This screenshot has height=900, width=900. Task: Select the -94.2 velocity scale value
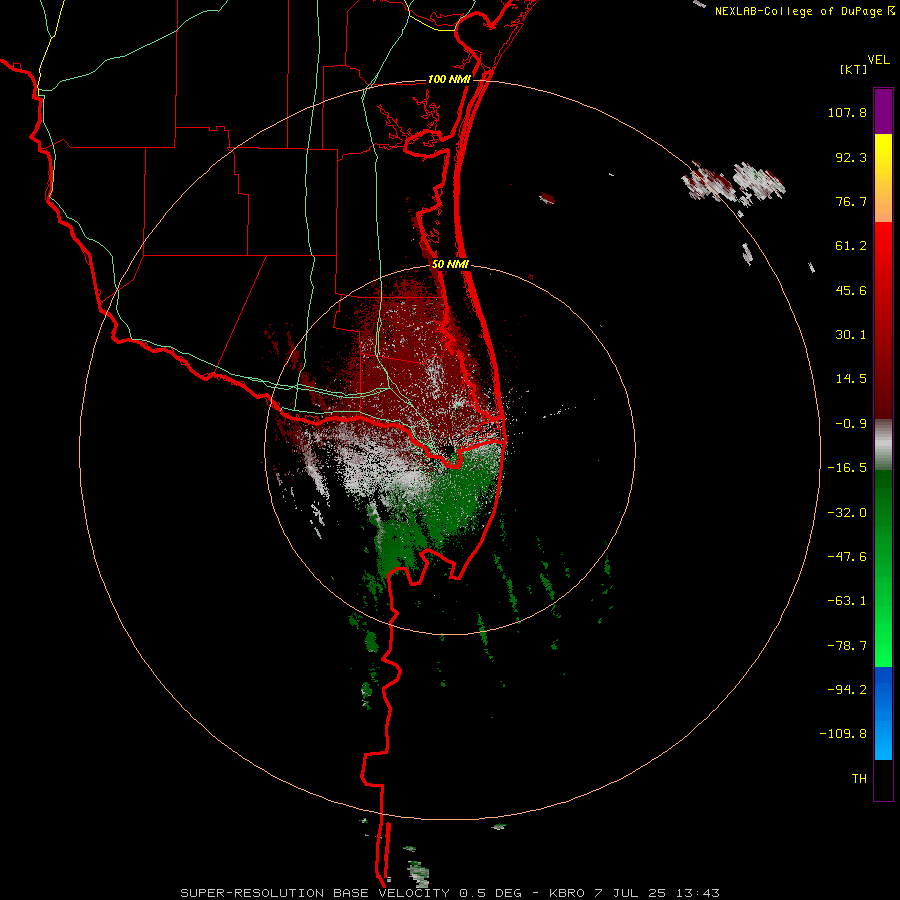tap(847, 690)
